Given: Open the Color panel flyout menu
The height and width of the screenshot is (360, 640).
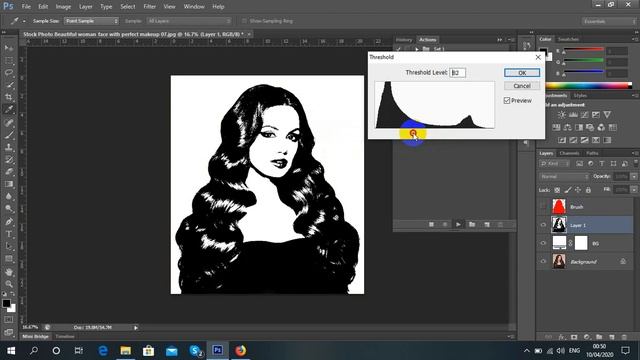Looking at the screenshot, I should (635, 39).
